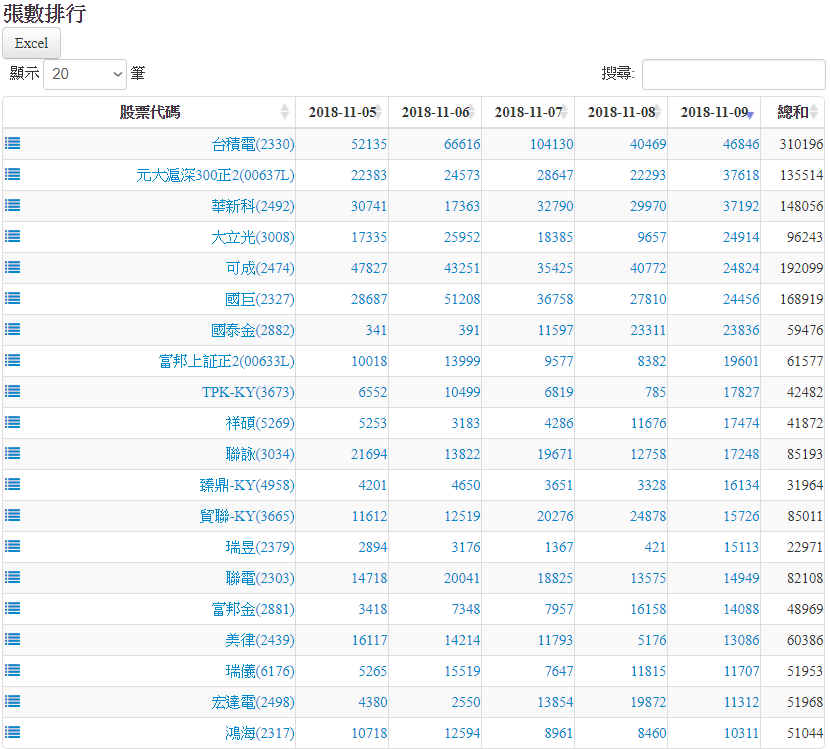Sort by the 2018-11-05 column header
830x749 pixels.
341,112
